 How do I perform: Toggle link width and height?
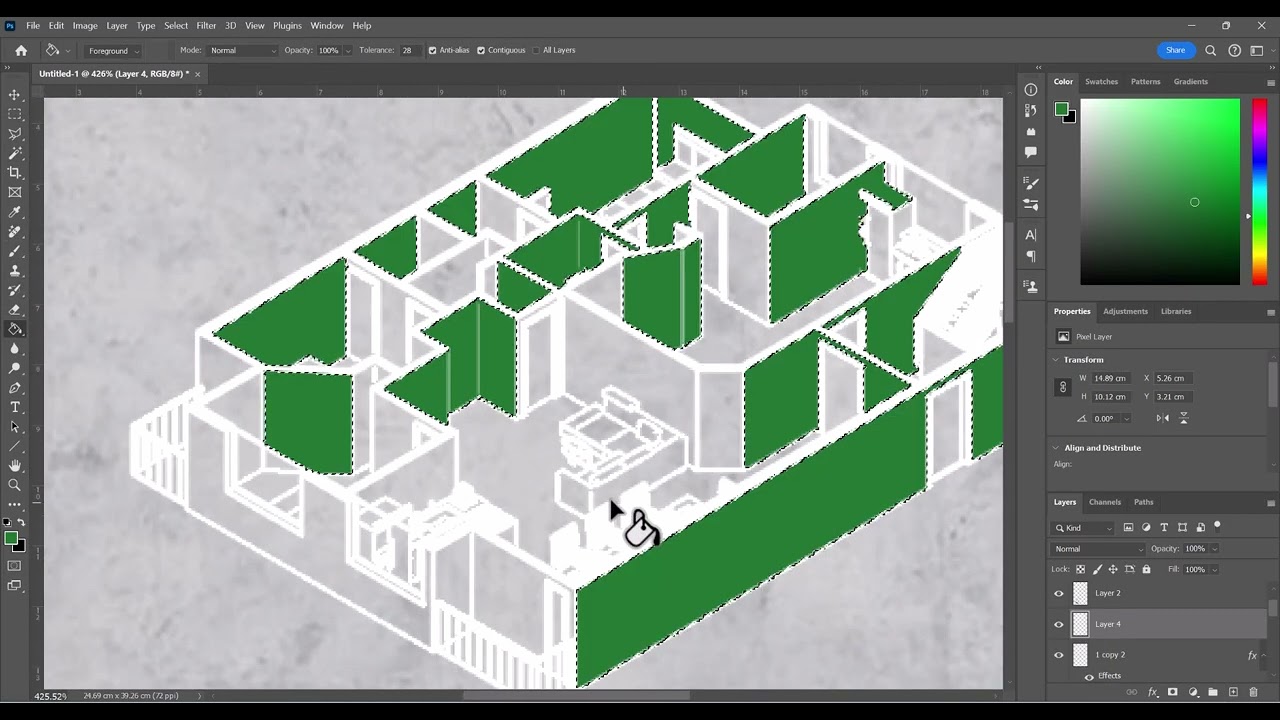click(x=1064, y=387)
